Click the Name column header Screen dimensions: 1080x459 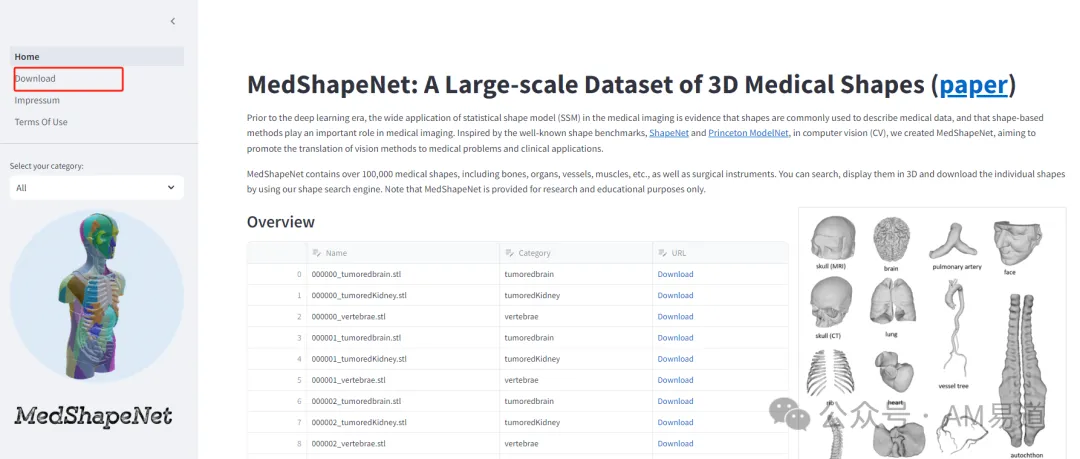(x=403, y=253)
